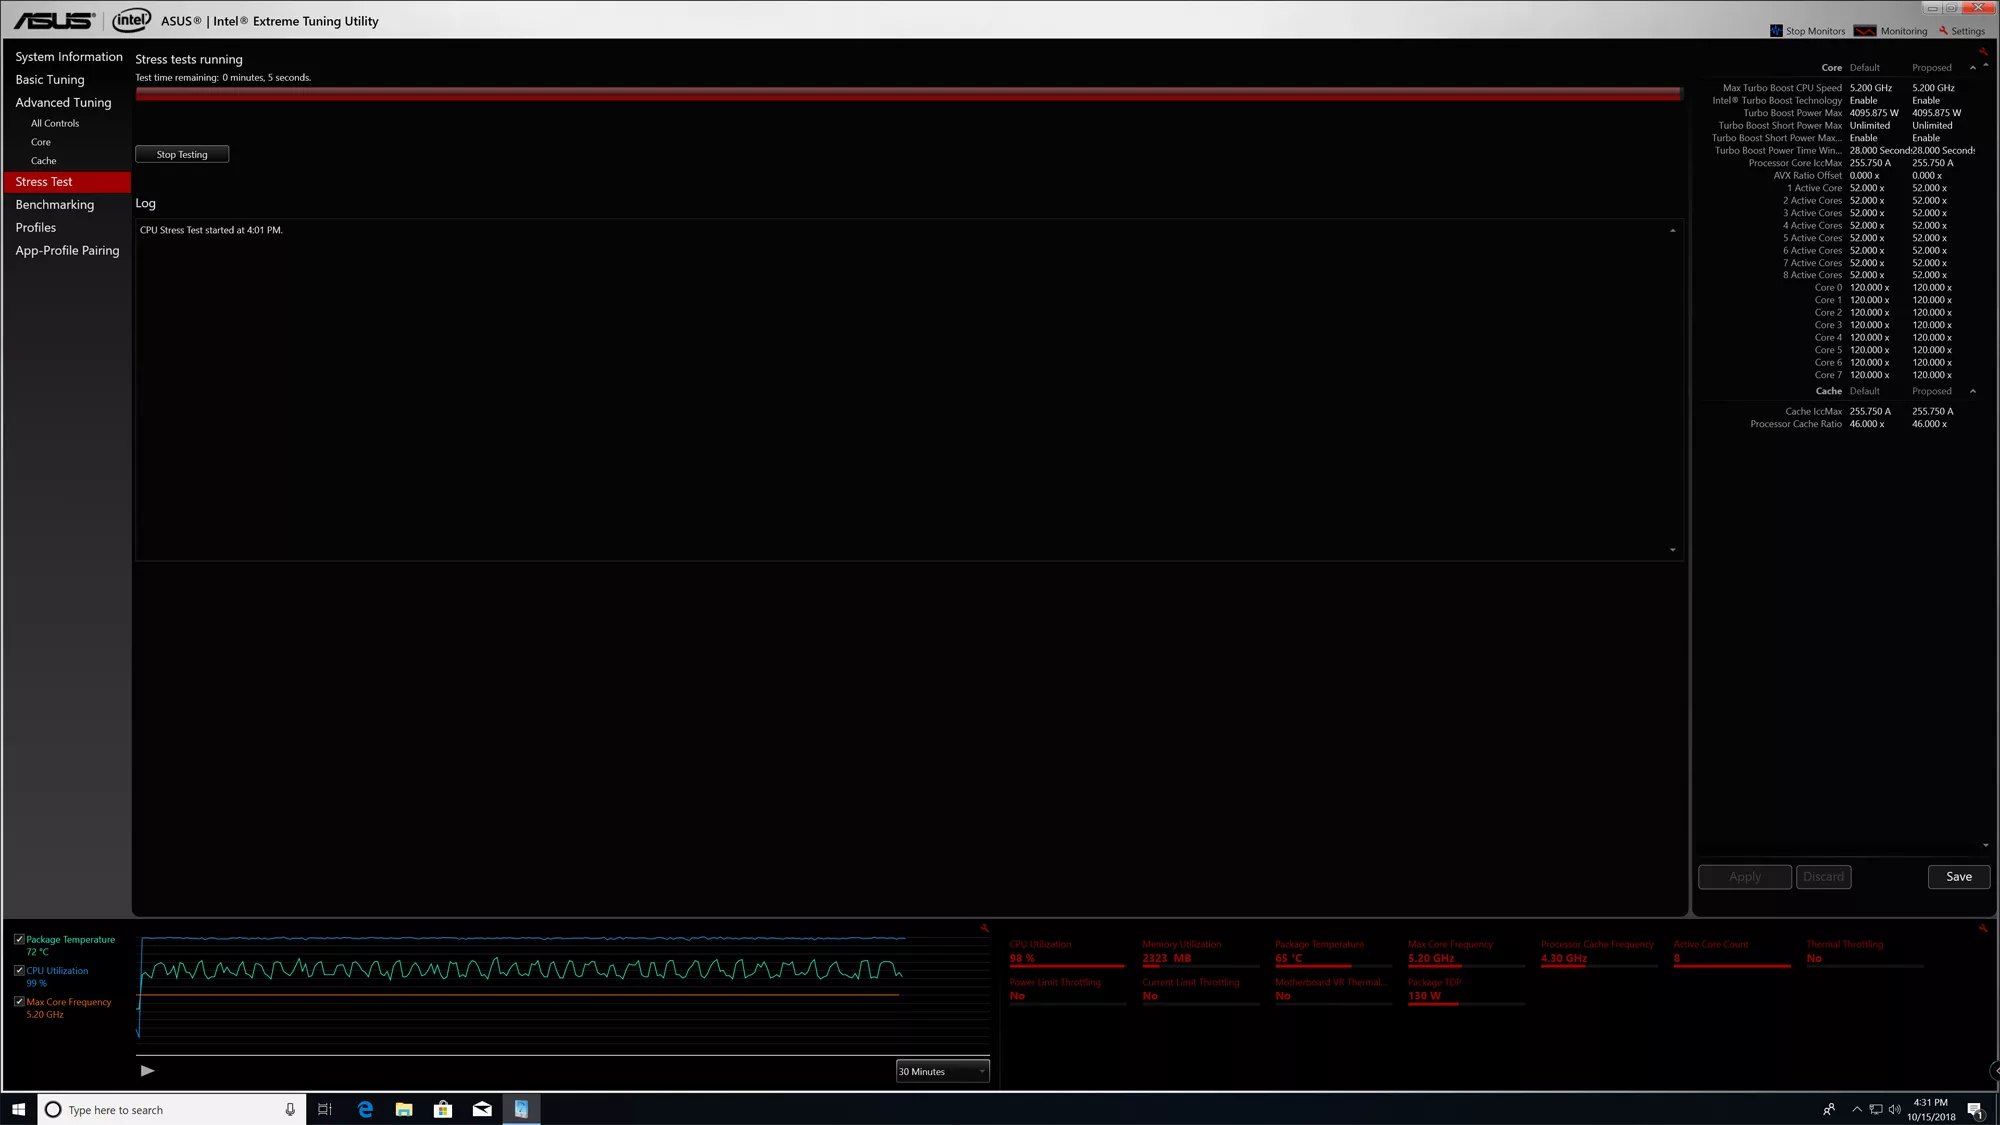Click the red stress test progress bar

(x=908, y=94)
